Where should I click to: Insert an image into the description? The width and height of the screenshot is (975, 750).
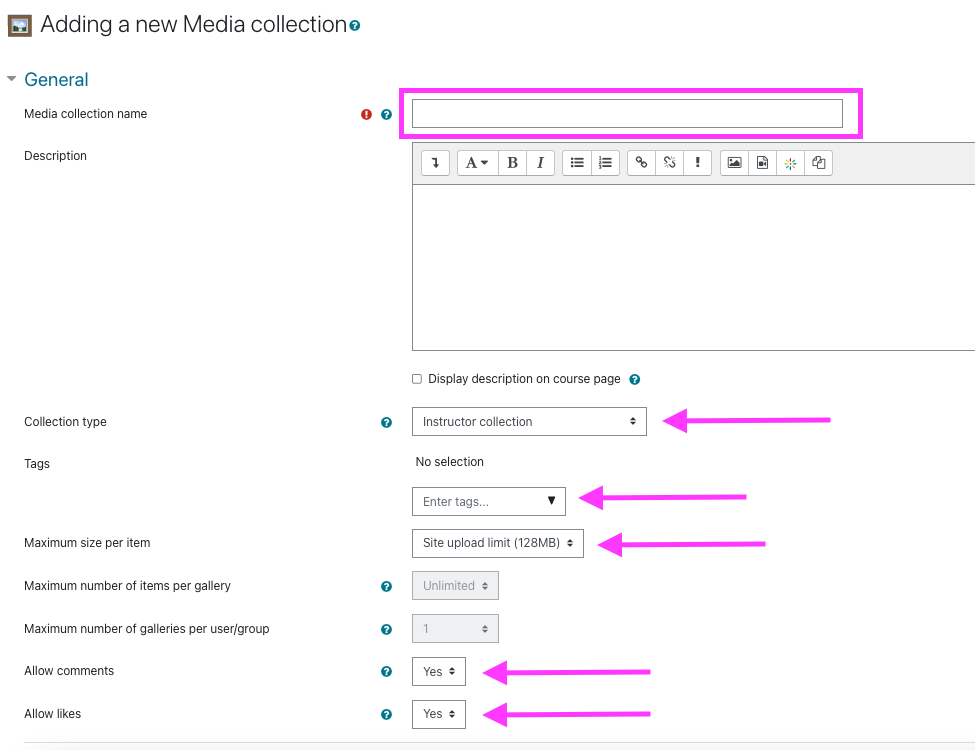pos(735,162)
